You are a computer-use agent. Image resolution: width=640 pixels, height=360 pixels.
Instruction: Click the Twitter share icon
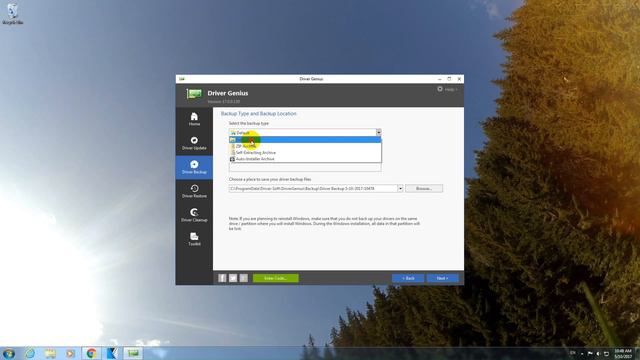click(233, 278)
